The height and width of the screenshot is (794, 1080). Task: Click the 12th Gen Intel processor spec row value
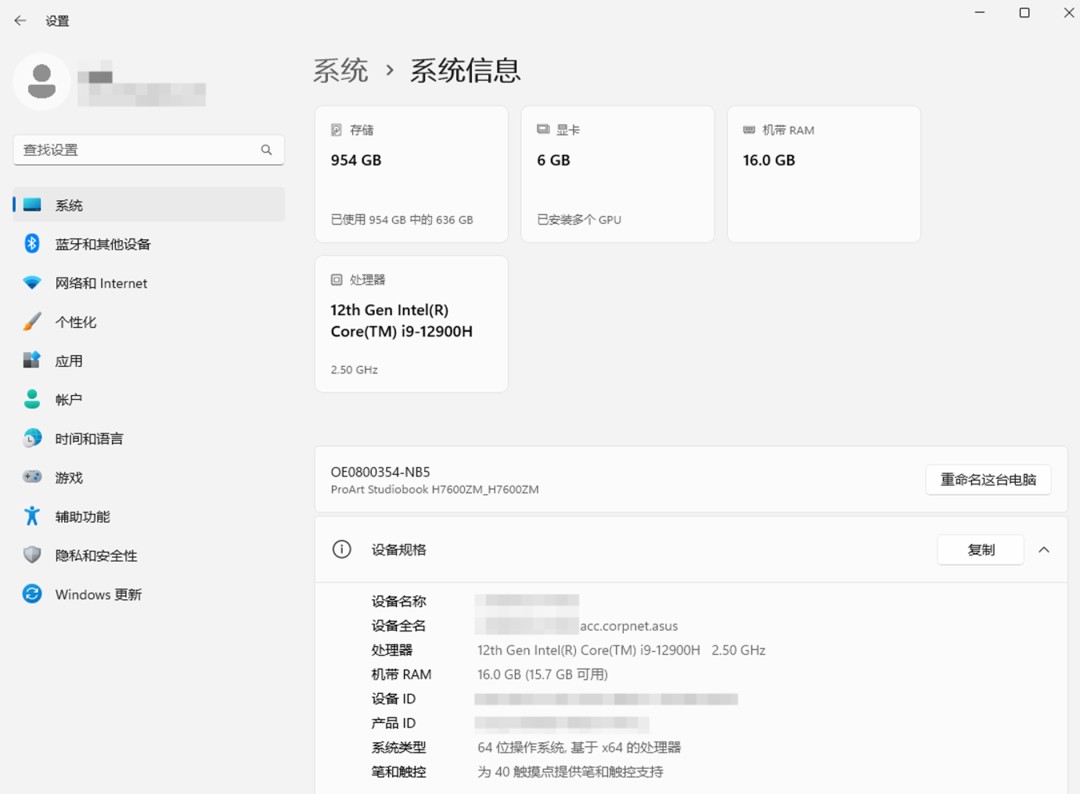pyautogui.click(x=621, y=650)
